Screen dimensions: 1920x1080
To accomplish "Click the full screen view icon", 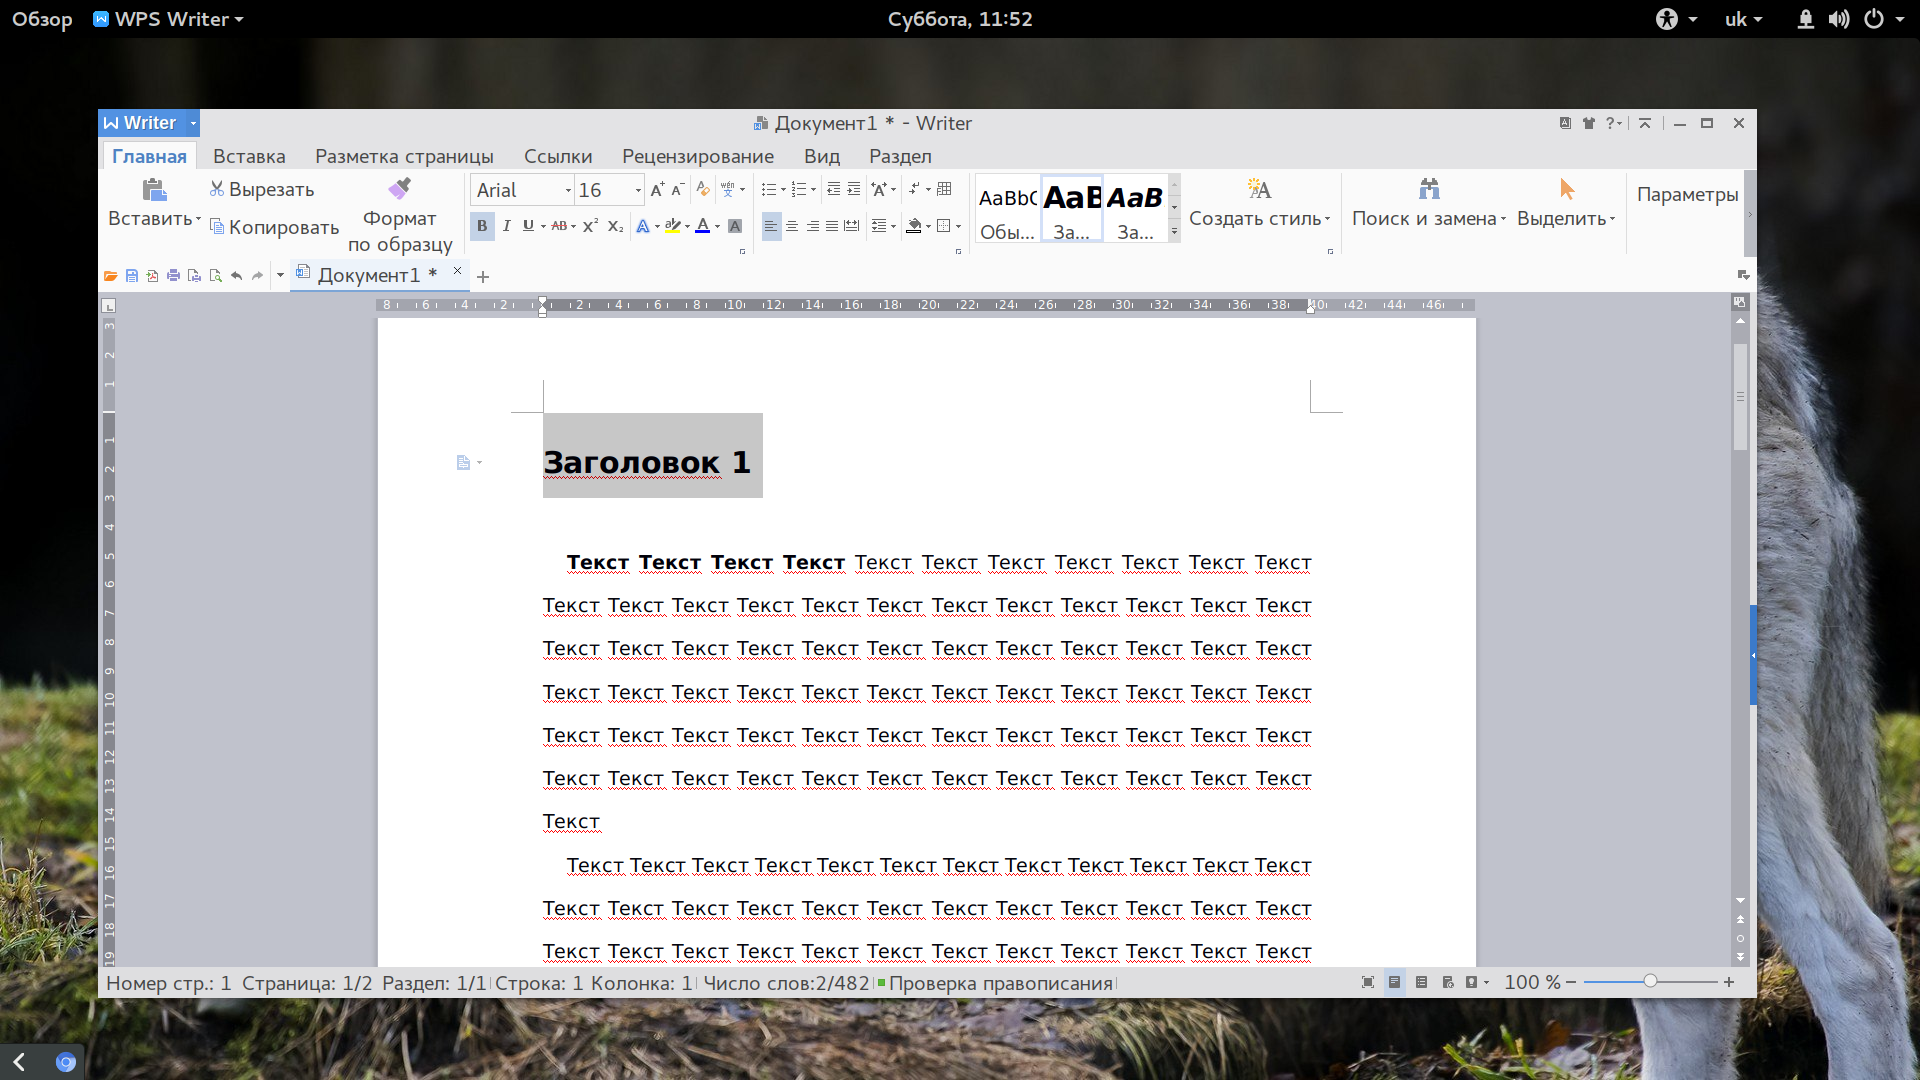I will pos(1368,983).
